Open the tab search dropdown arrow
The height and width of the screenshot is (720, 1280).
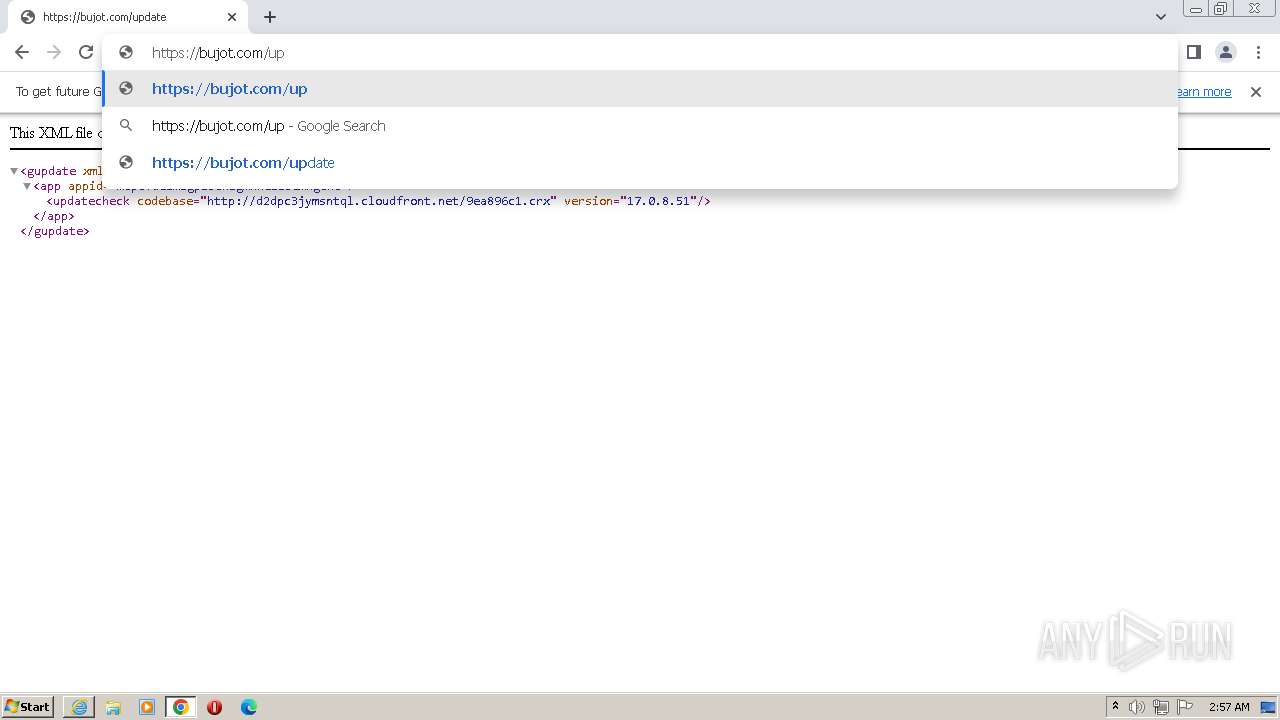(x=1161, y=17)
